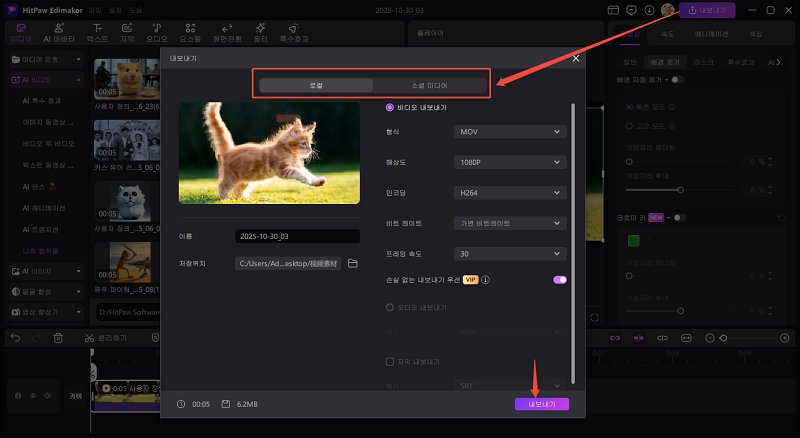Open the 텍스트 (Text) tool in toolbar
Viewport: 800px width, 438px height.
tap(97, 32)
